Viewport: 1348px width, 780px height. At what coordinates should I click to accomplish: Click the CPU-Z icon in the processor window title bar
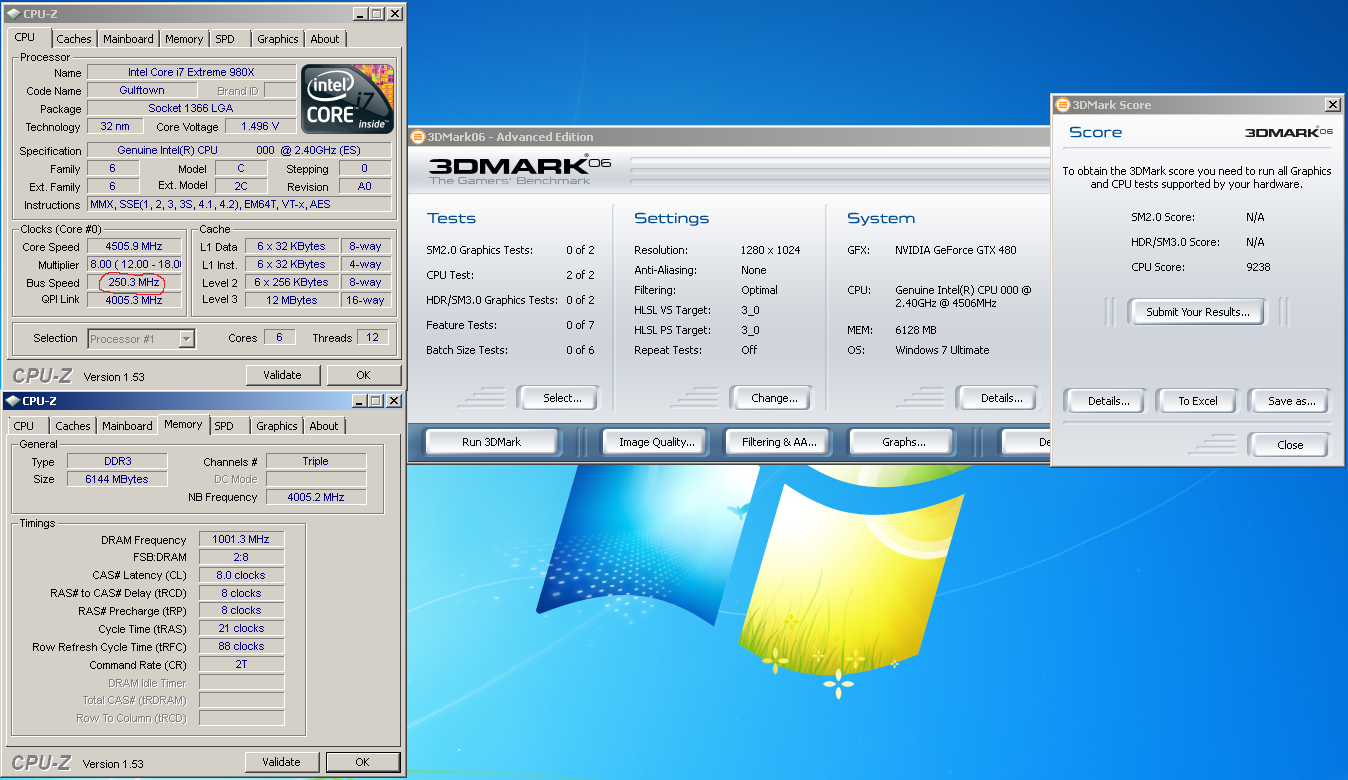12,14
